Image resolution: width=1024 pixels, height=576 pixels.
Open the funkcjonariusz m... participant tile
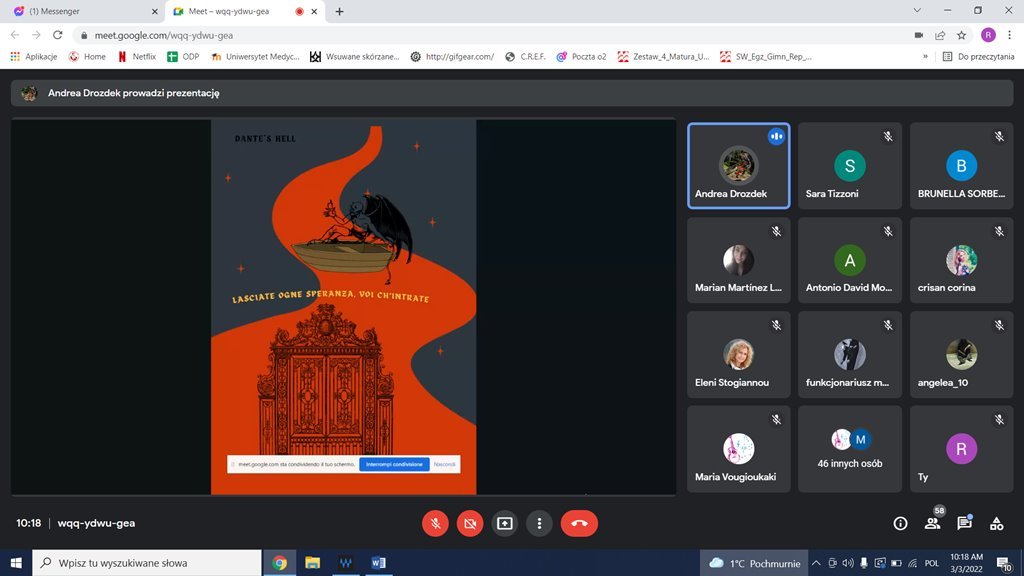[850, 355]
